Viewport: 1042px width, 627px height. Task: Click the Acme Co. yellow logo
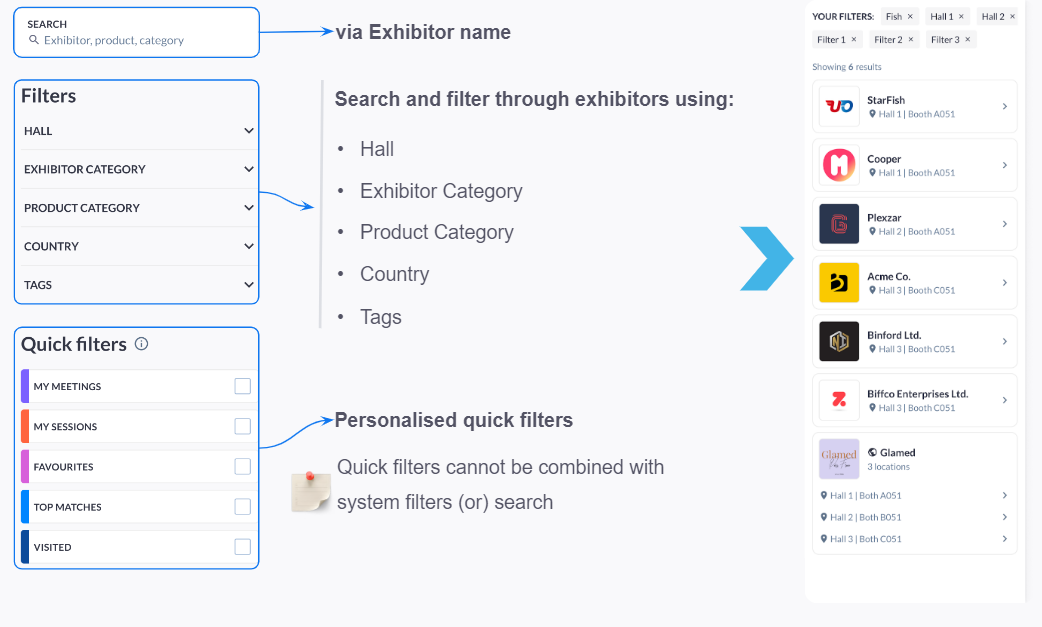point(839,283)
